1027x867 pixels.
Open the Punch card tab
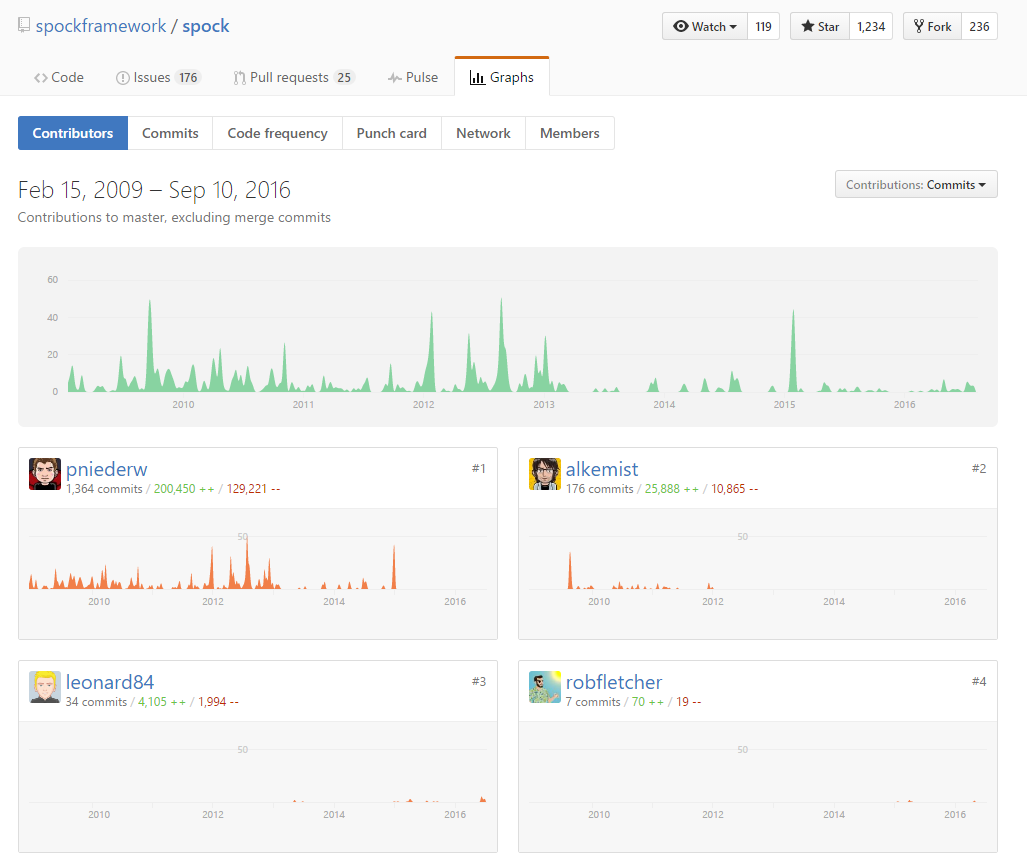tap(392, 133)
